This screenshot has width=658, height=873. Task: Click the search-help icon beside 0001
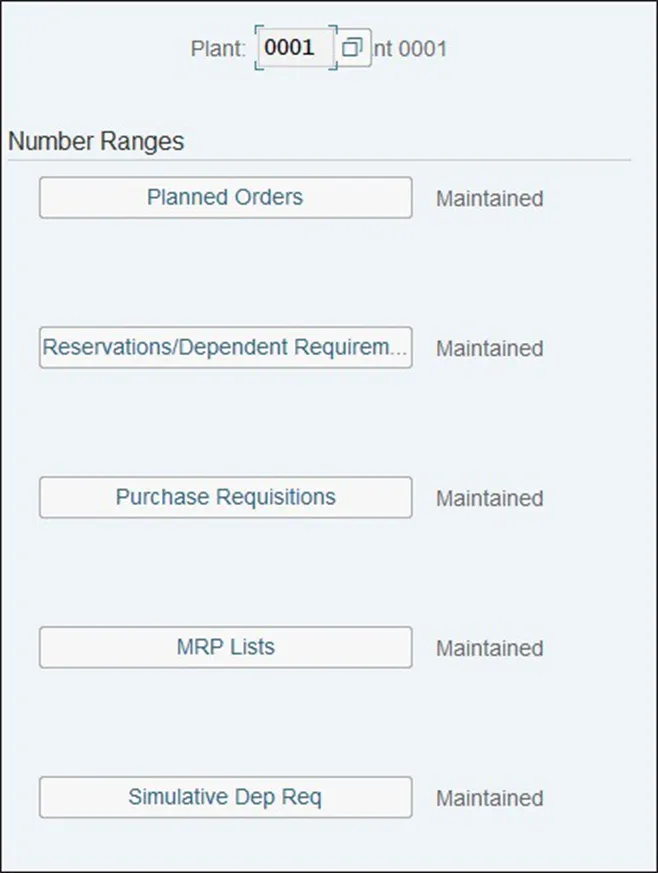(352, 48)
